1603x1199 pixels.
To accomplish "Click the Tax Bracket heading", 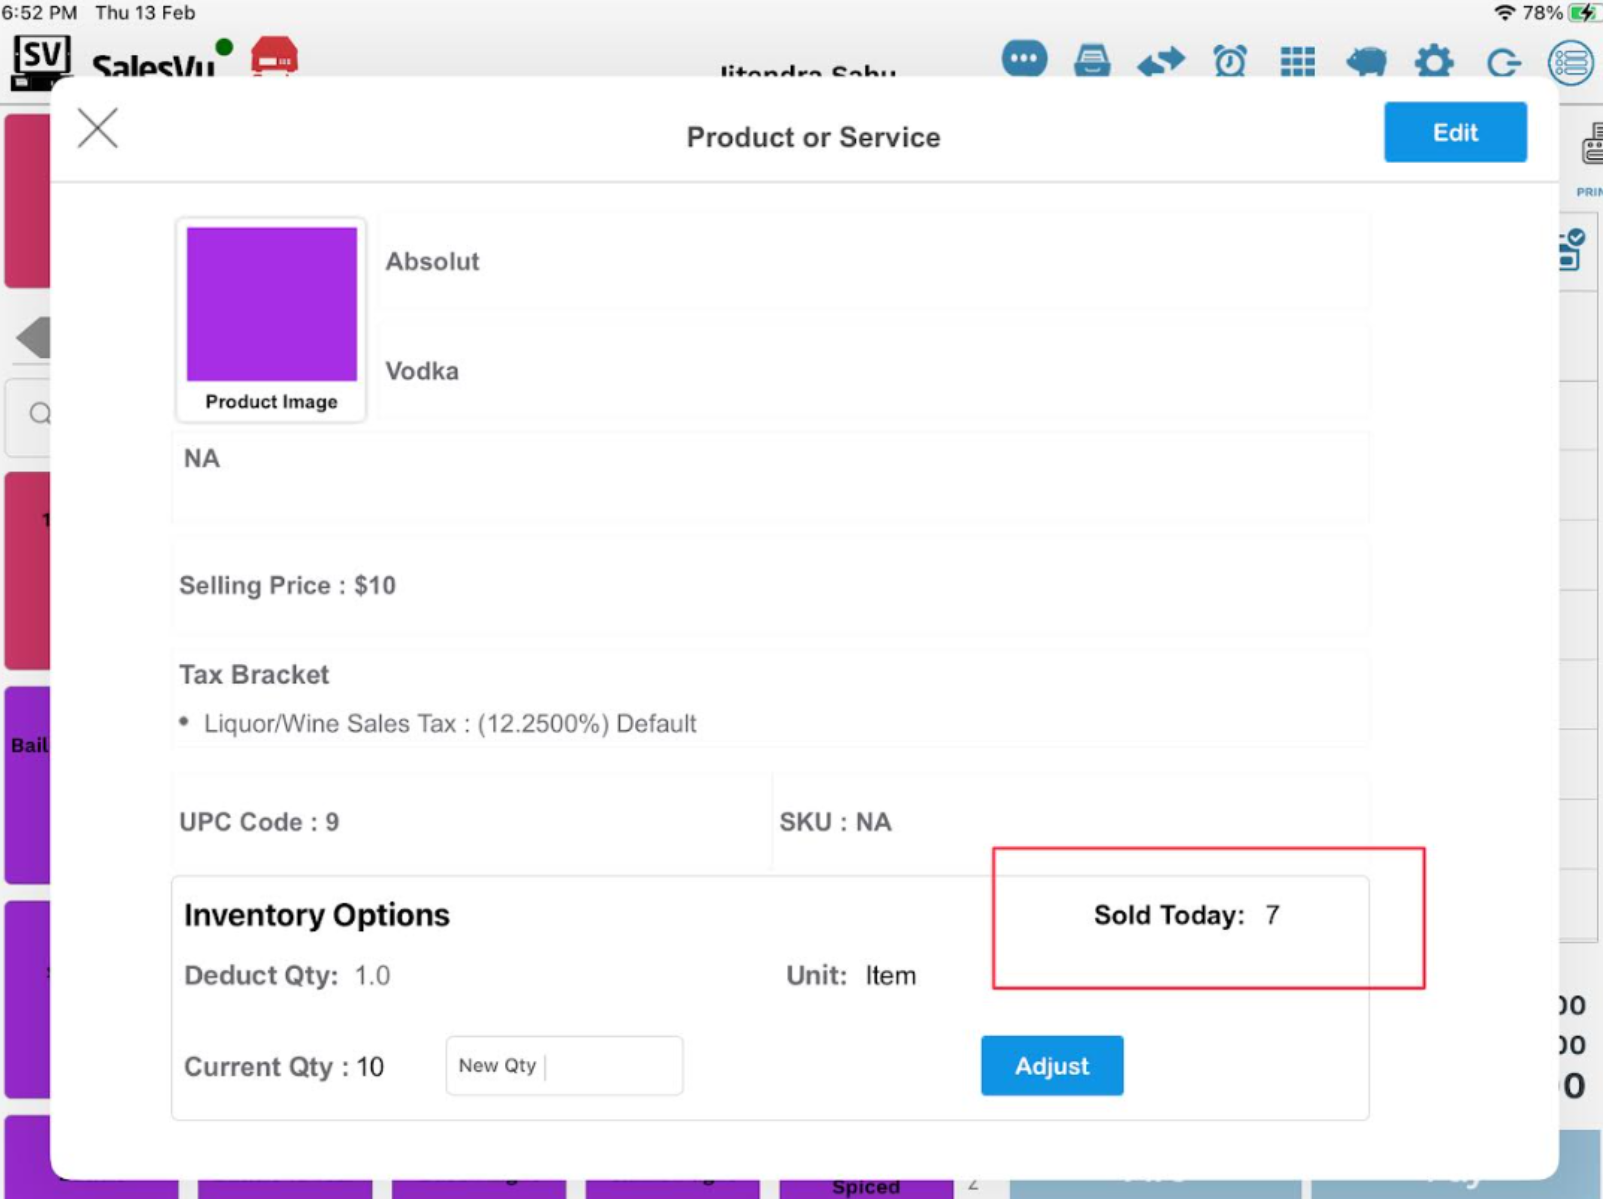I will [x=254, y=675].
